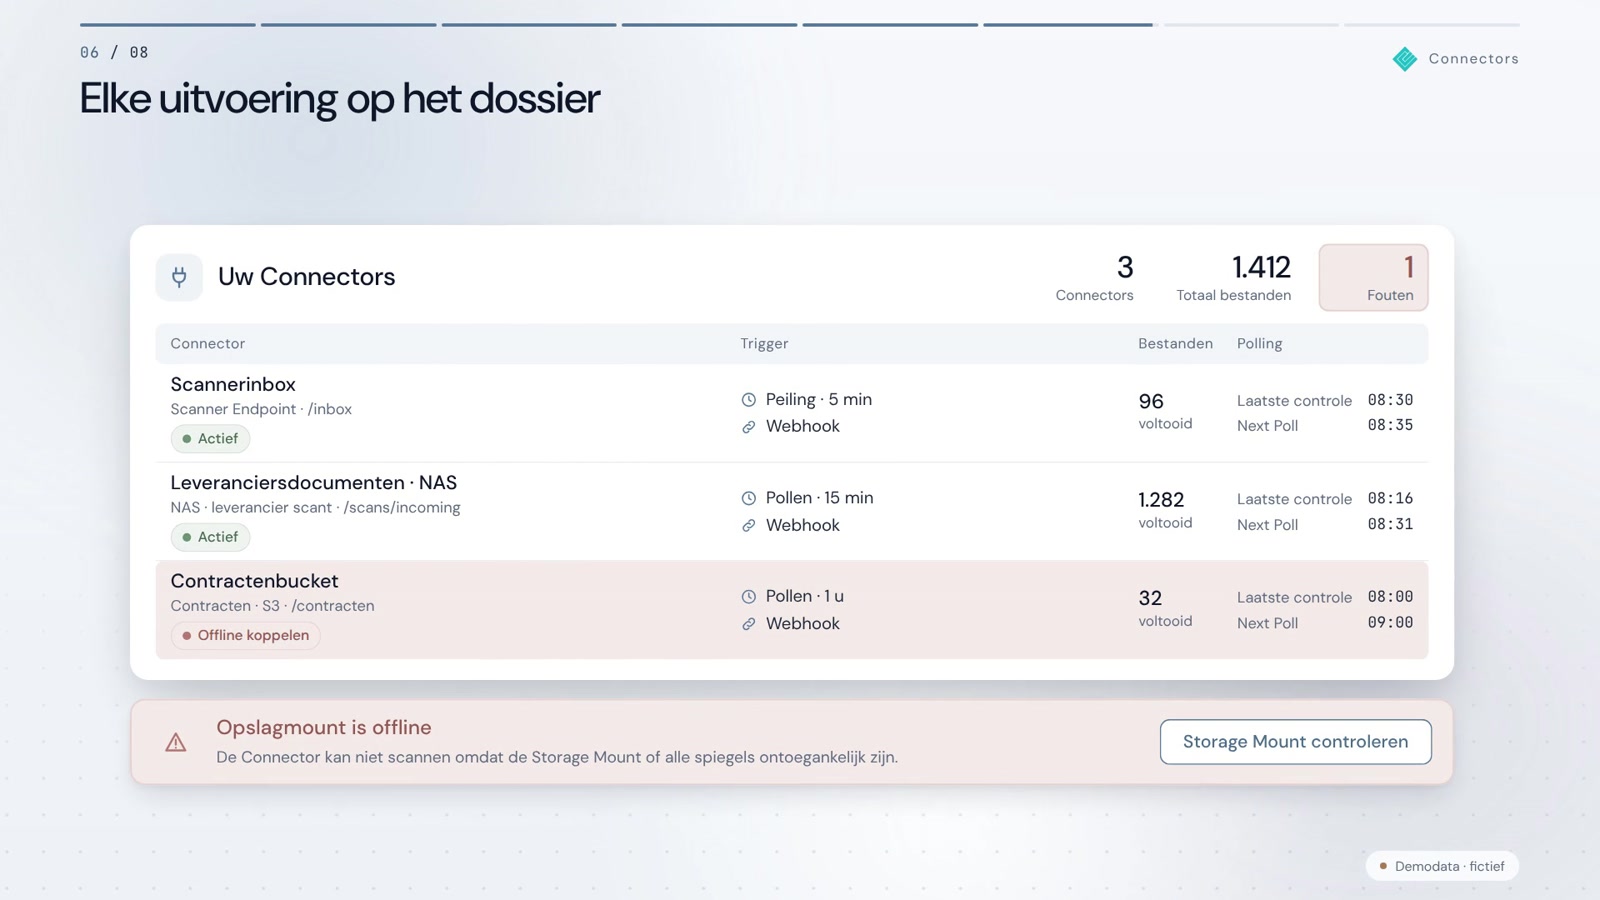
Task: Click the plug icon beside Uw Connectors
Action: pyautogui.click(x=179, y=277)
